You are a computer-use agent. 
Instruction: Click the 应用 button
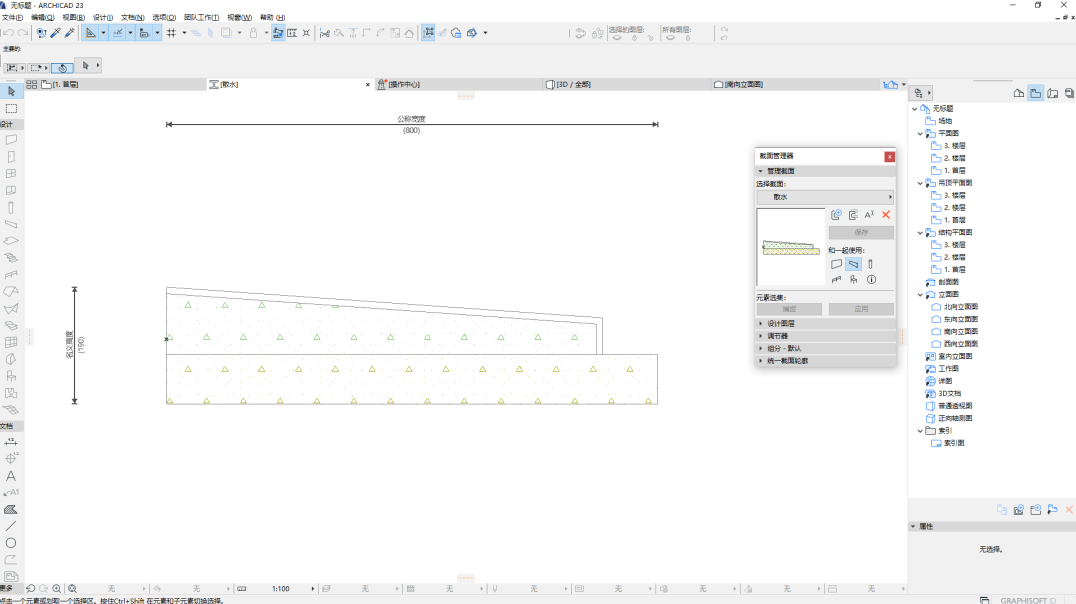[861, 309]
